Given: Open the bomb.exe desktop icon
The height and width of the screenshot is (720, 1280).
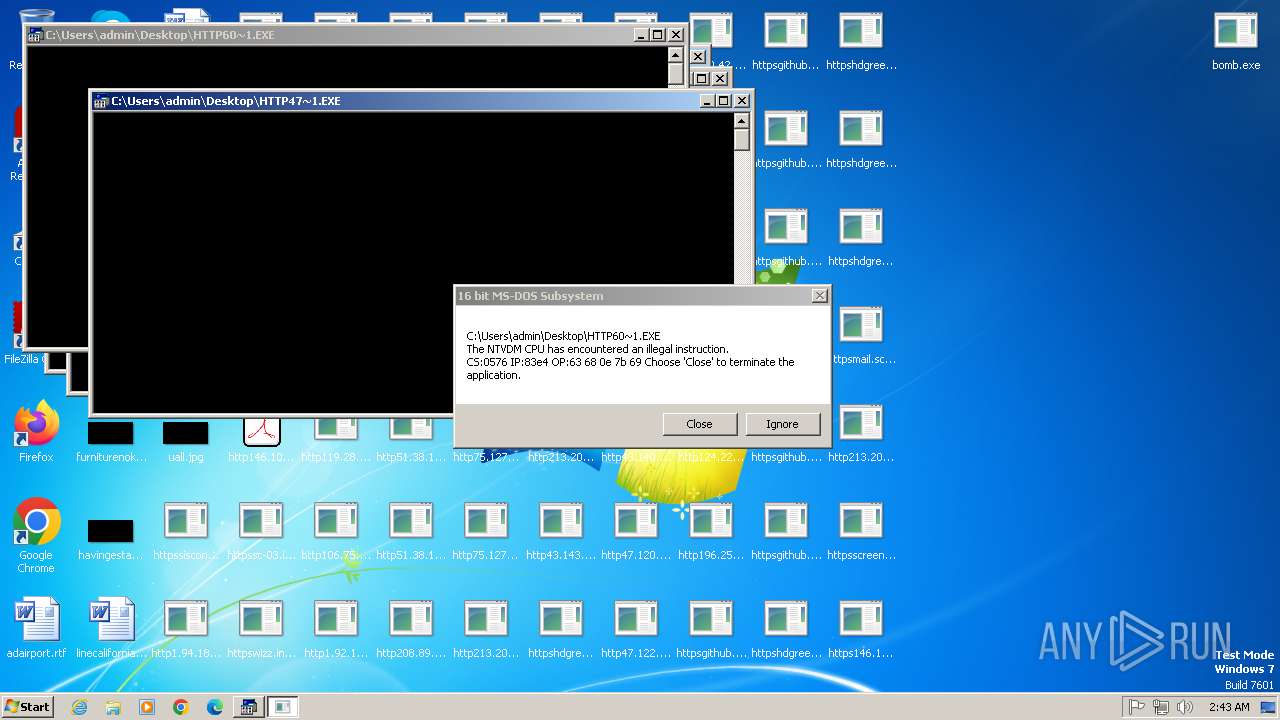Looking at the screenshot, I should click(1236, 41).
